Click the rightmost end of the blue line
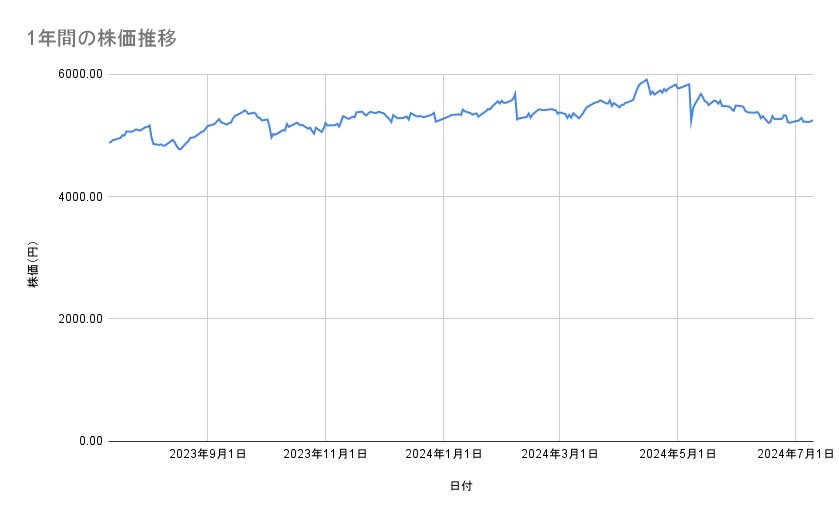The image size is (839, 519). coord(813,120)
